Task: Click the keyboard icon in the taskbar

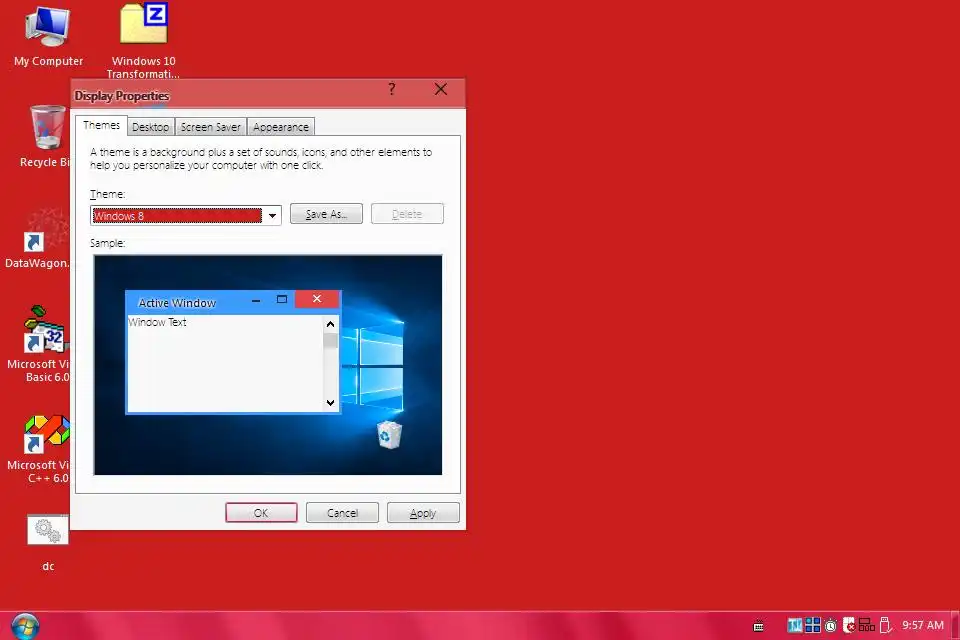Action: pyautogui.click(x=758, y=626)
